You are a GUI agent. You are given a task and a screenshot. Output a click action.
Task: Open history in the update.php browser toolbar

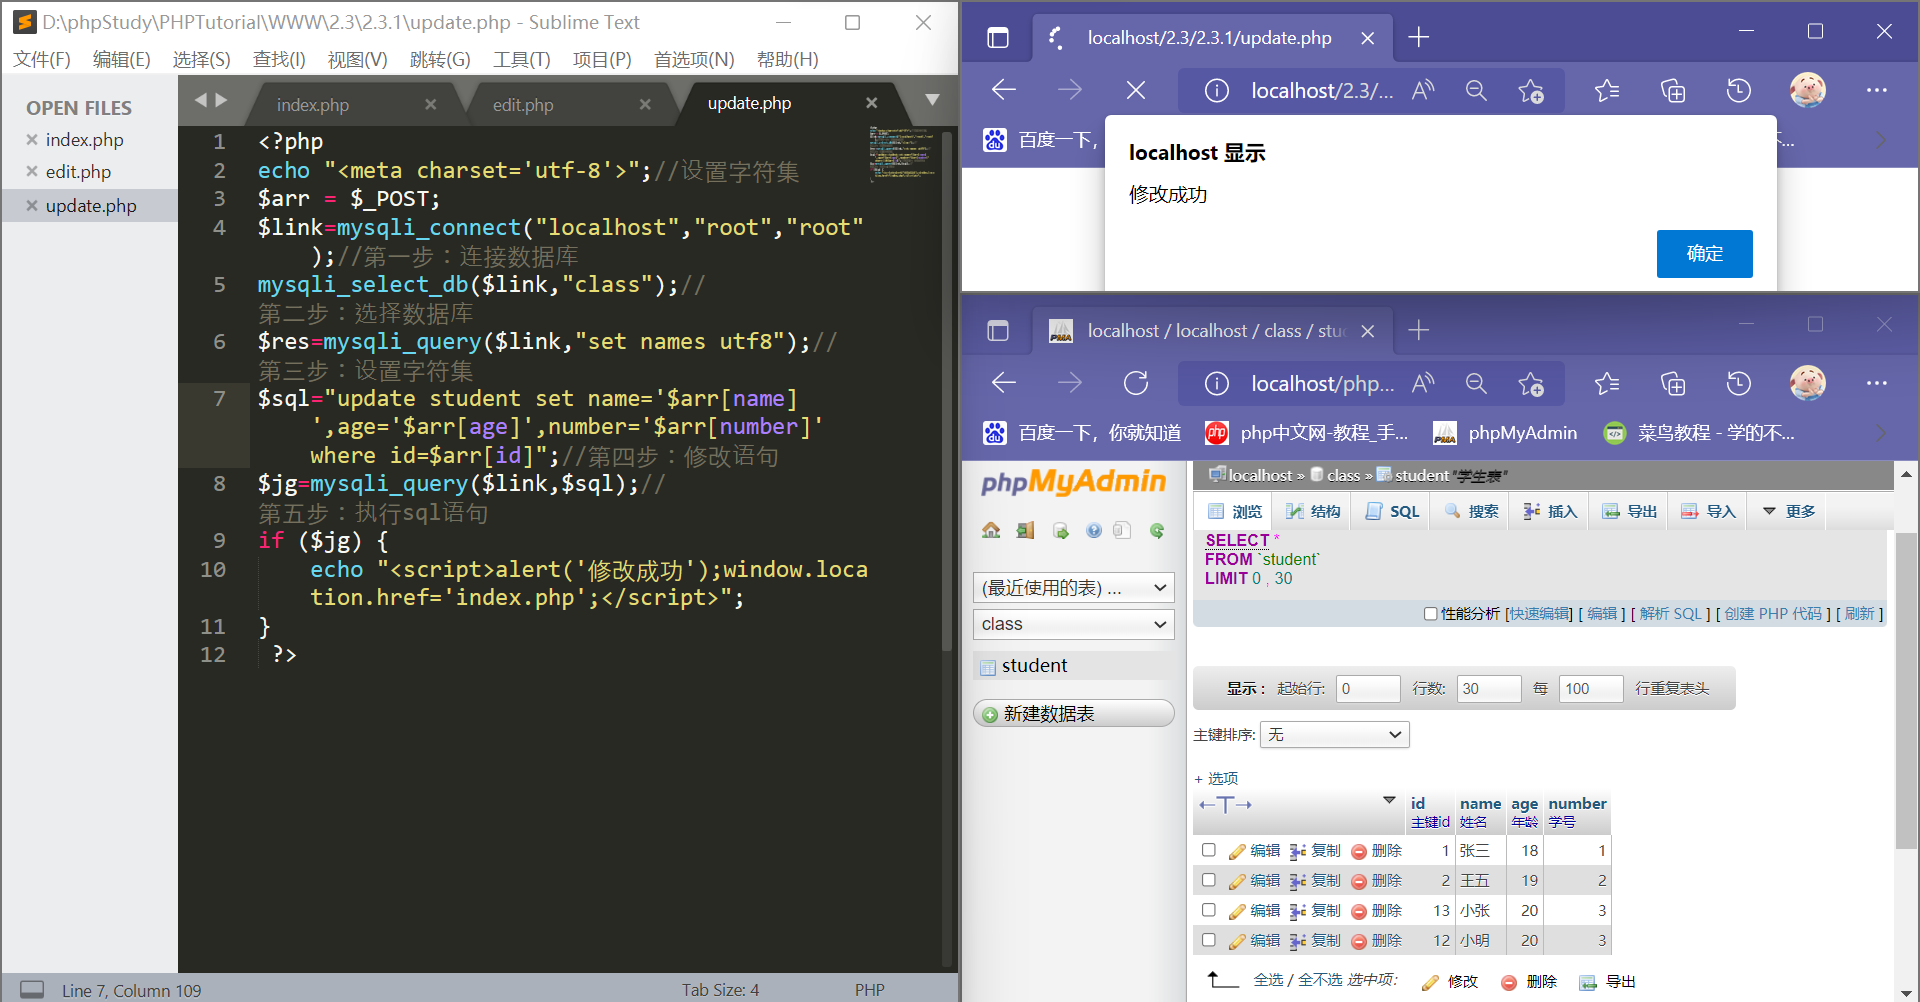coord(1739,91)
